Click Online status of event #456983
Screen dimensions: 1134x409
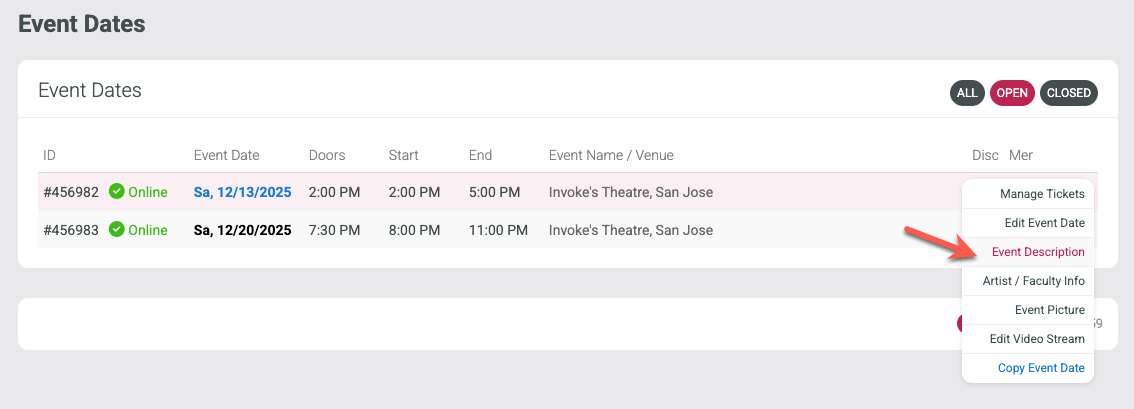tap(148, 230)
